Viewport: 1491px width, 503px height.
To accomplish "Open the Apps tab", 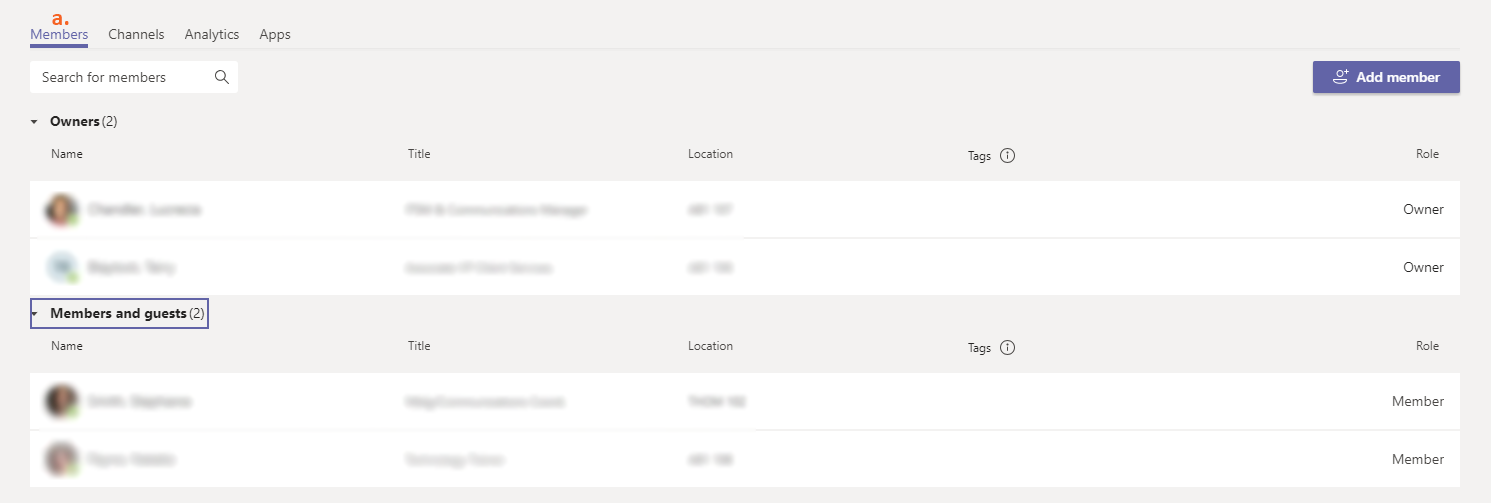I will tap(275, 34).
